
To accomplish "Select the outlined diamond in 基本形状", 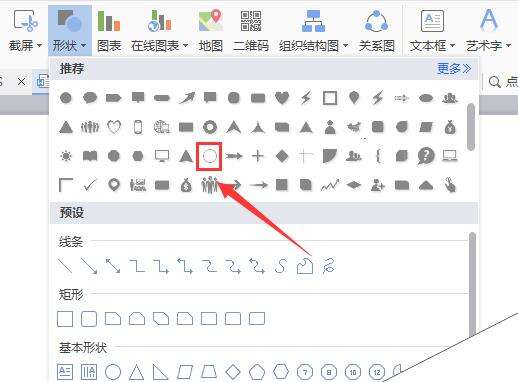I will click(x=233, y=372).
